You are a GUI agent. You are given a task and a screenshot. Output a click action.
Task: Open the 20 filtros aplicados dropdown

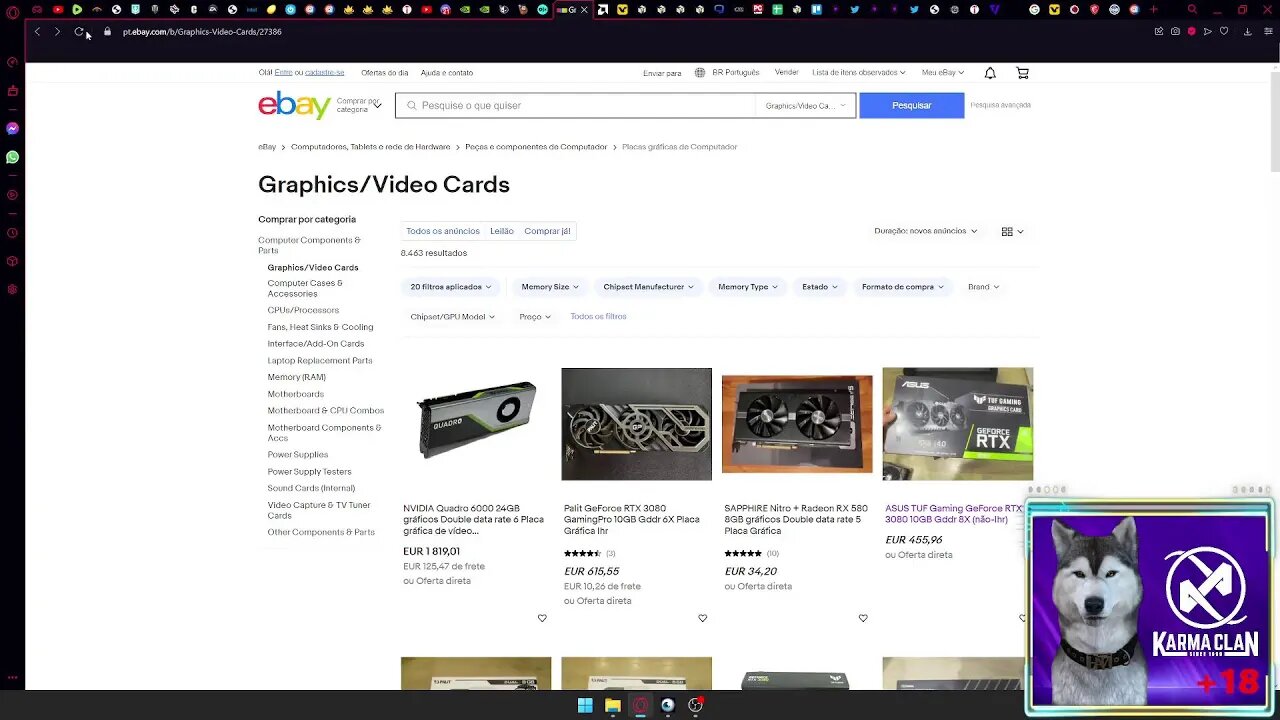[451, 287]
